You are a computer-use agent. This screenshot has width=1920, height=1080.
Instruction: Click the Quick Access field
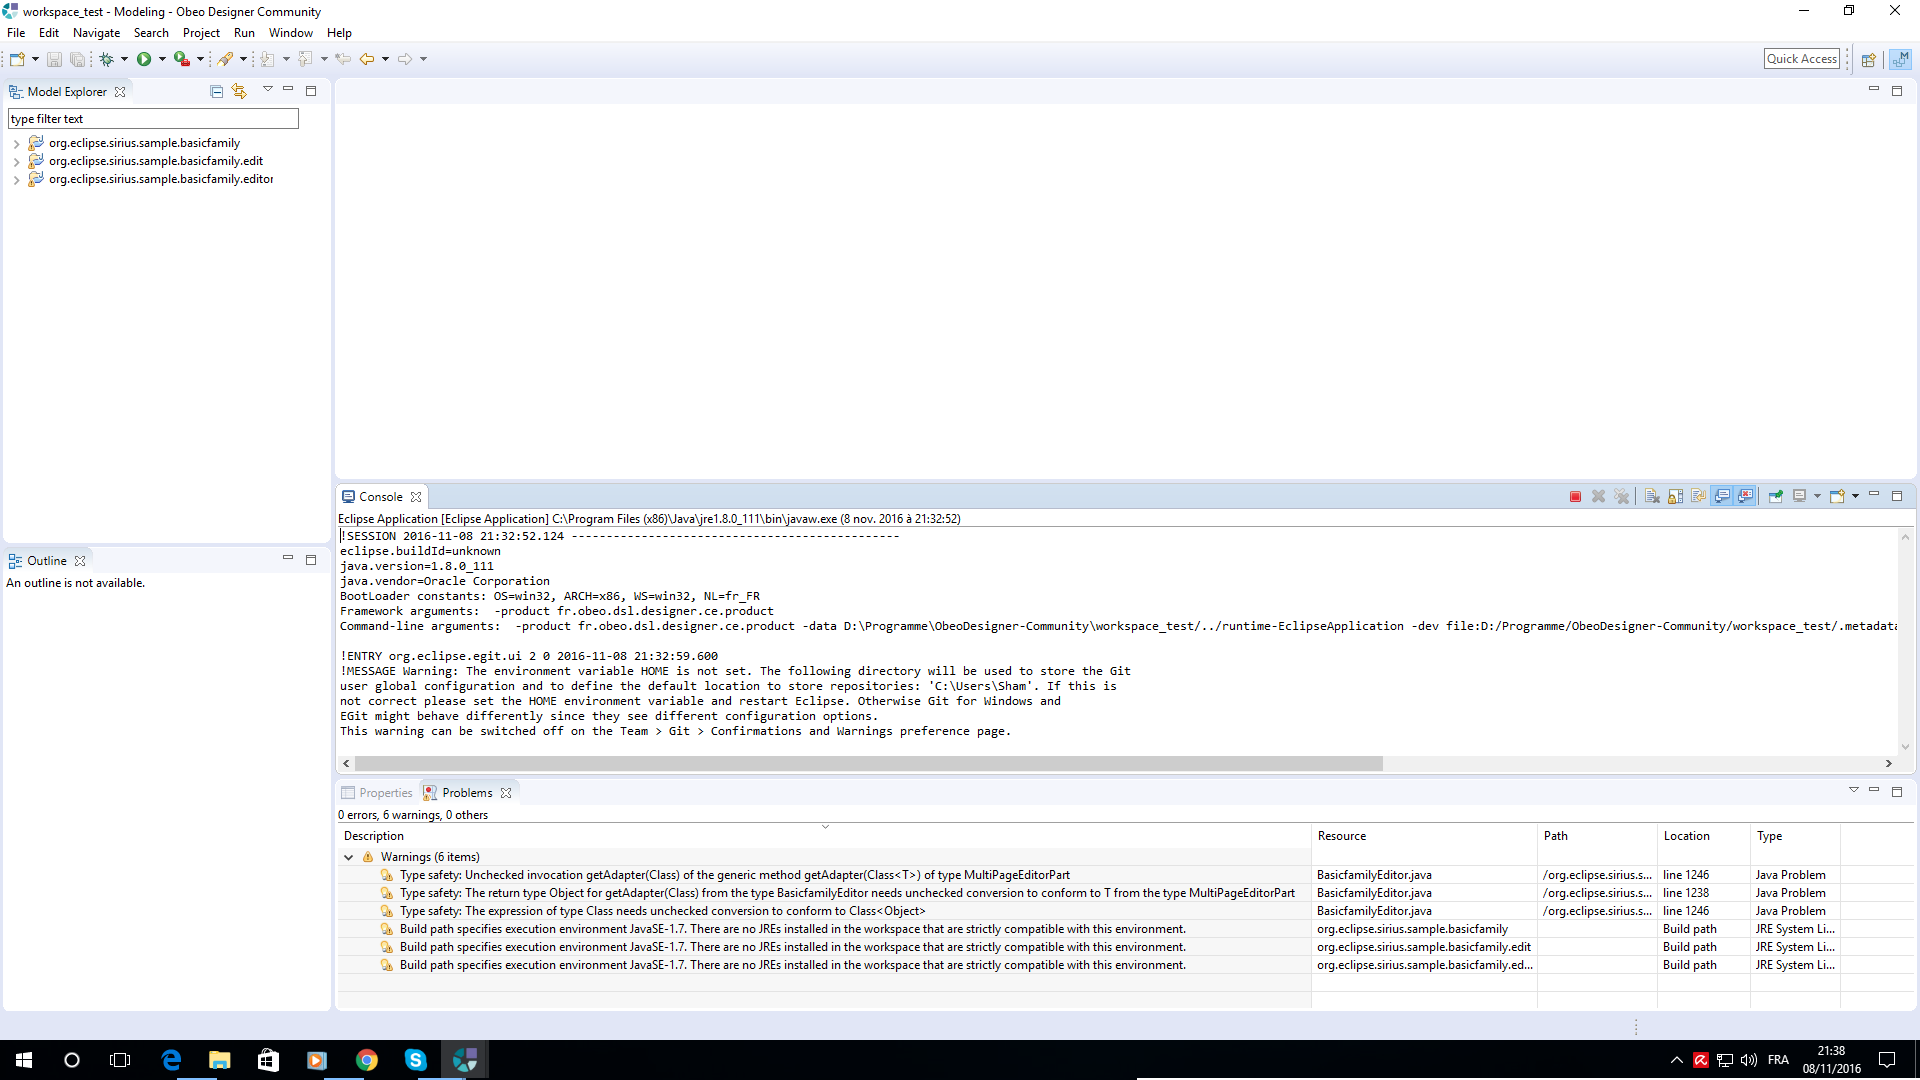(x=1801, y=59)
